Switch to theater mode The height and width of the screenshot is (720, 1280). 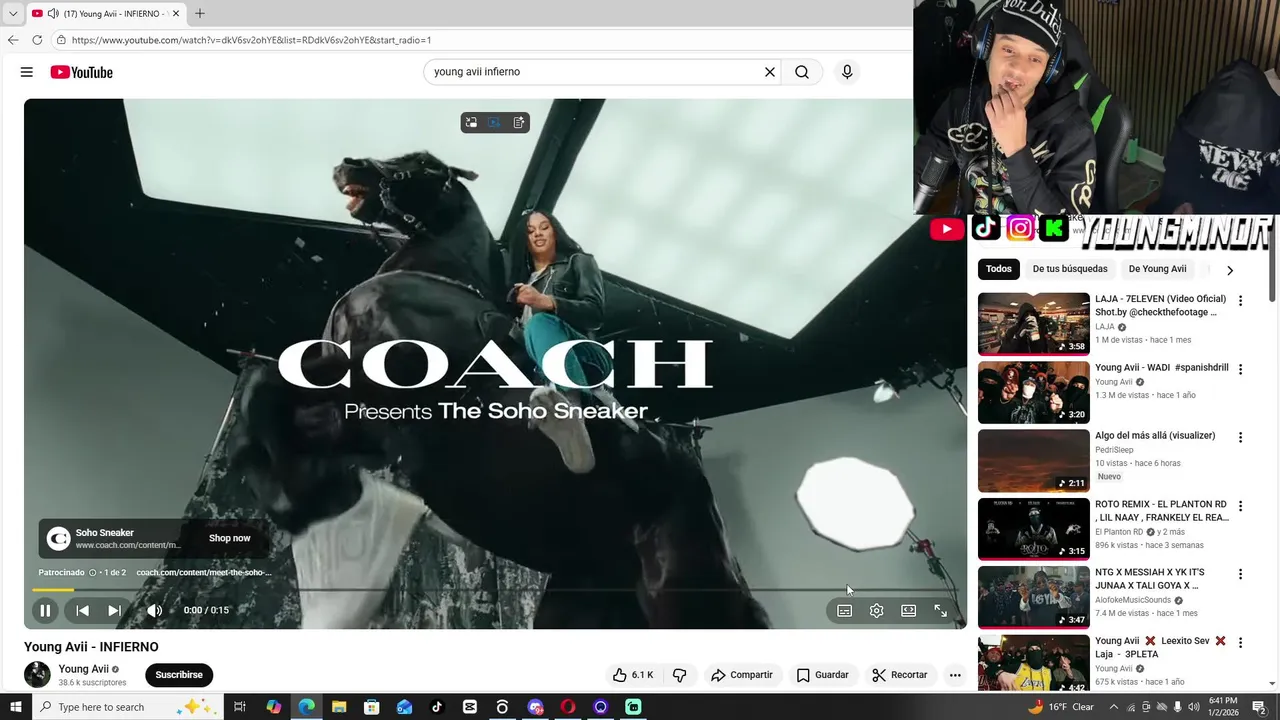click(x=909, y=610)
